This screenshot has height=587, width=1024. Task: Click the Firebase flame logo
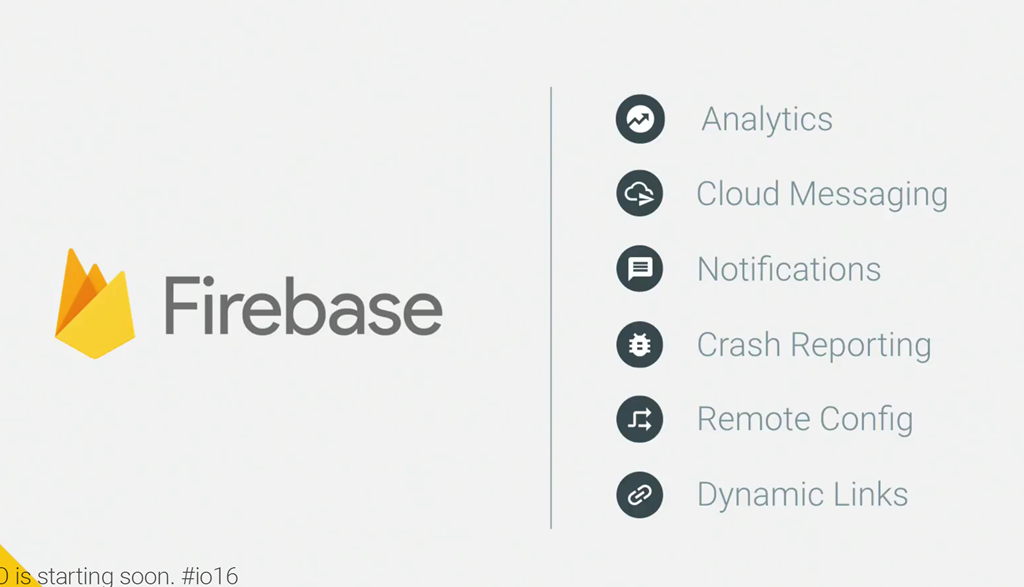(95, 304)
